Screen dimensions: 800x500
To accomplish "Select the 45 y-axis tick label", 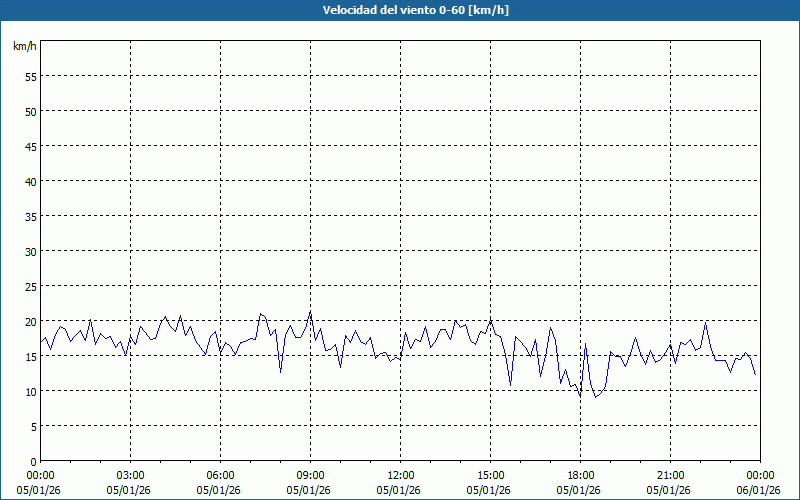I will point(30,146).
